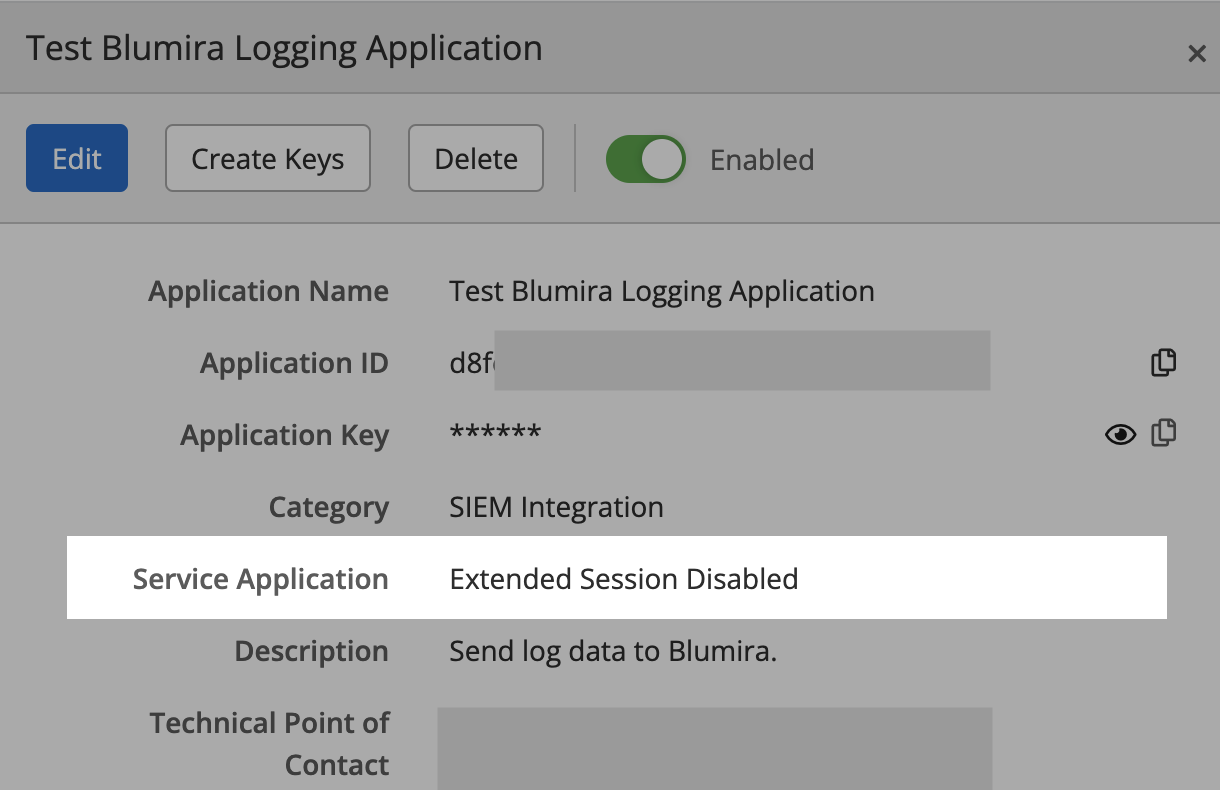Click the dialog title in the header
1220x790 pixels.
pos(284,48)
